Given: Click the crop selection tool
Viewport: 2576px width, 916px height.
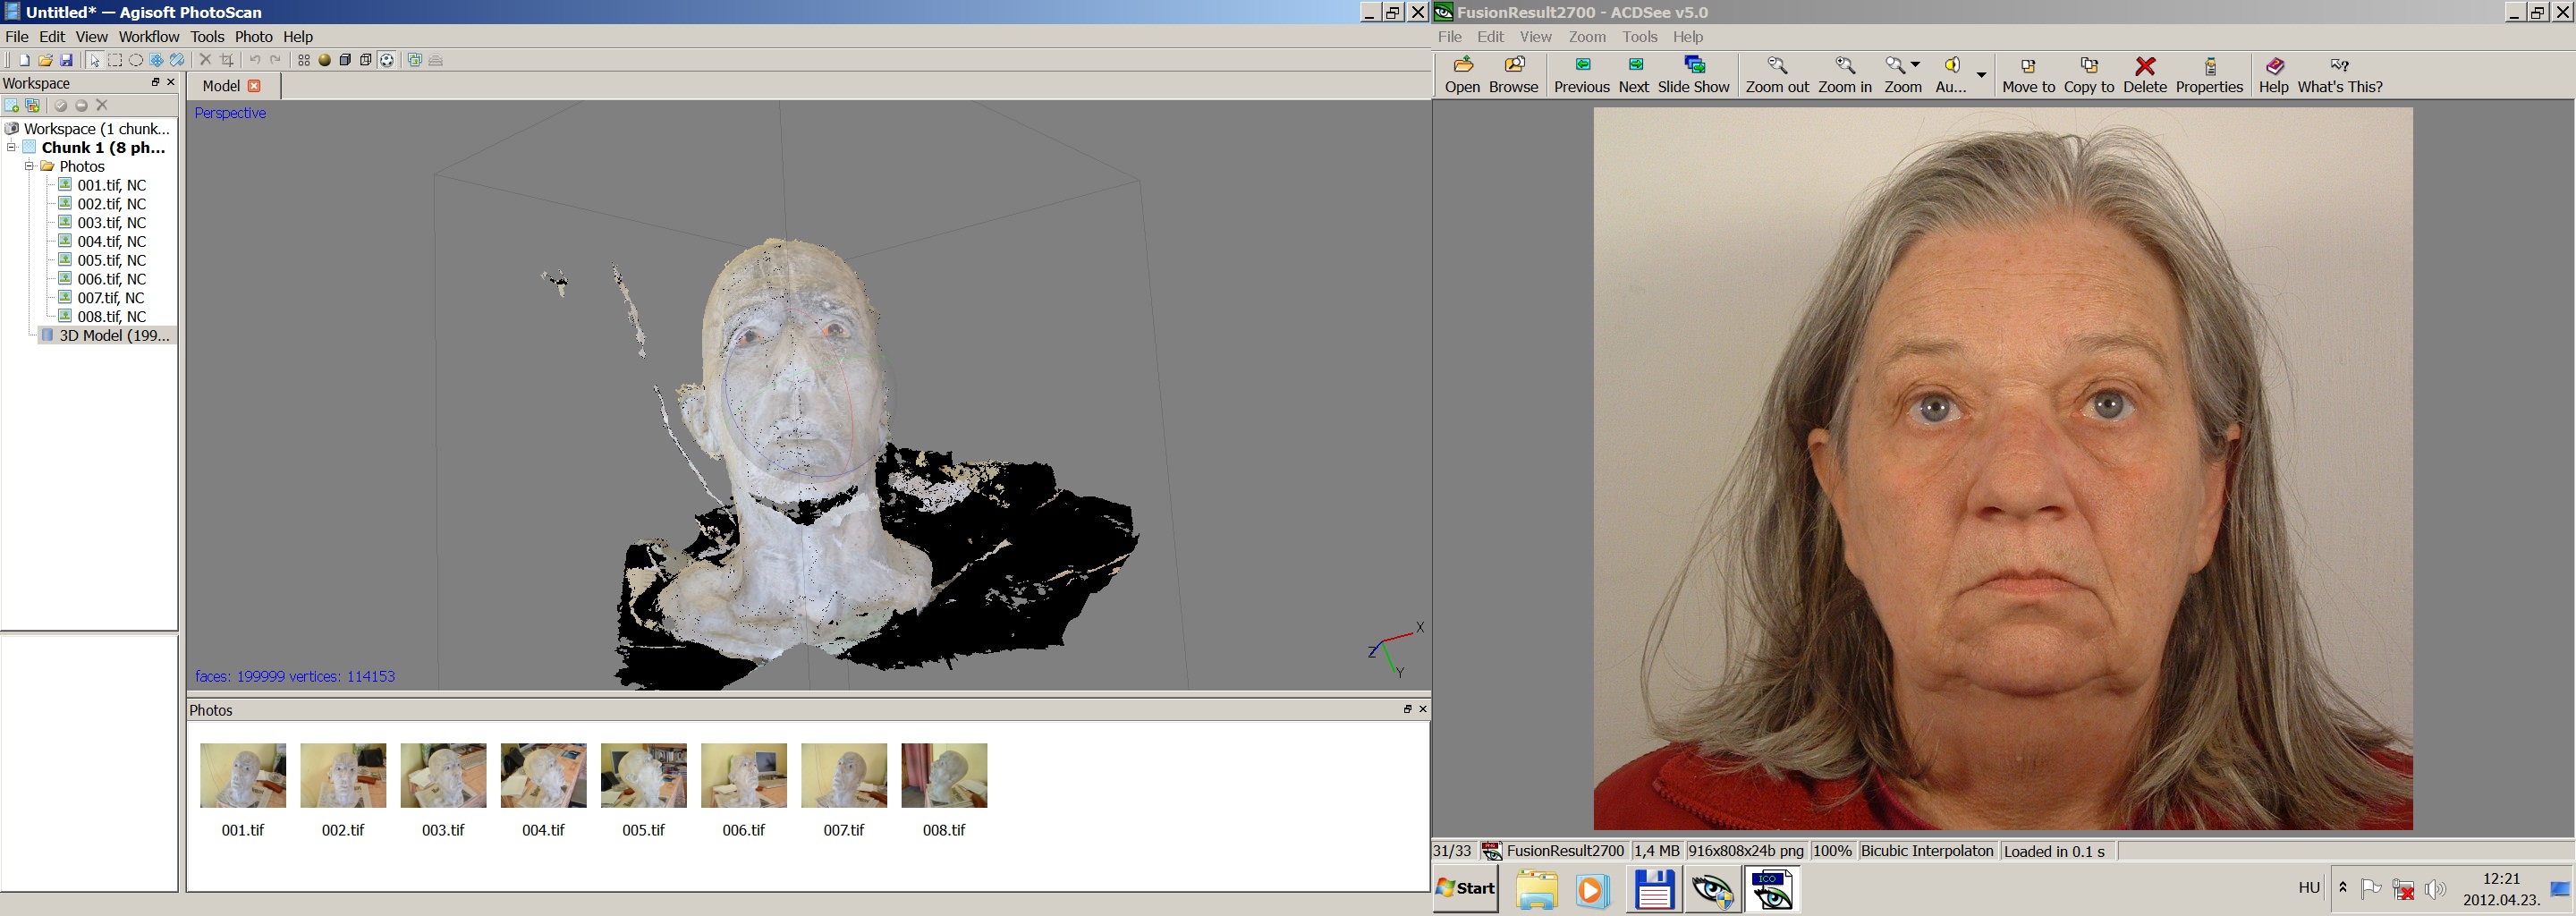Looking at the screenshot, I should click(227, 60).
